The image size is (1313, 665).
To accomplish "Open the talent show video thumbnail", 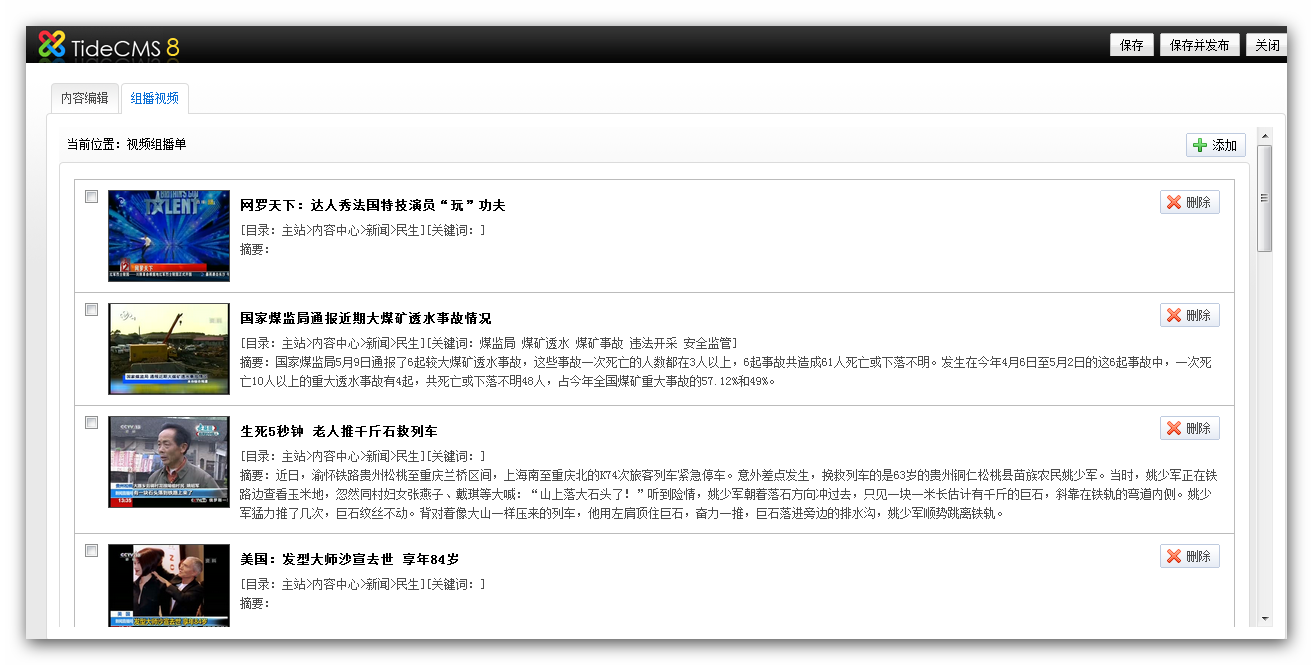I will click(x=168, y=236).
